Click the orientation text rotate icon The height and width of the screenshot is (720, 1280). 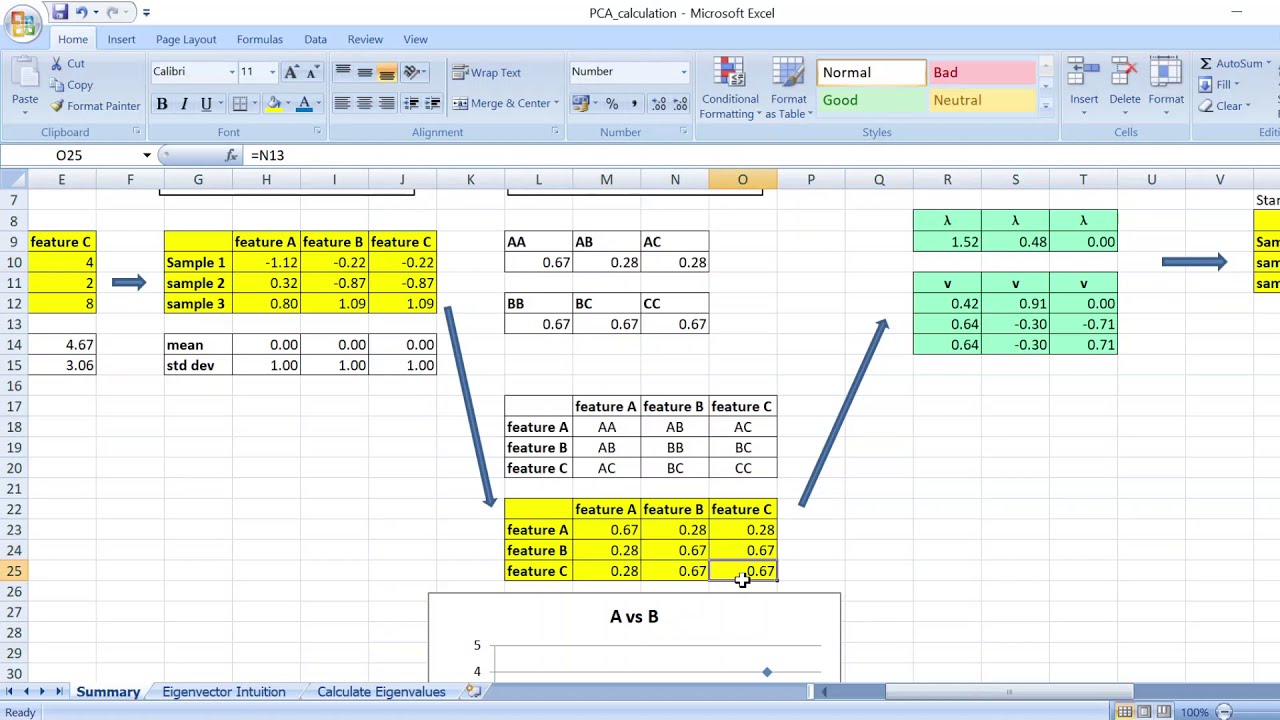tap(411, 72)
